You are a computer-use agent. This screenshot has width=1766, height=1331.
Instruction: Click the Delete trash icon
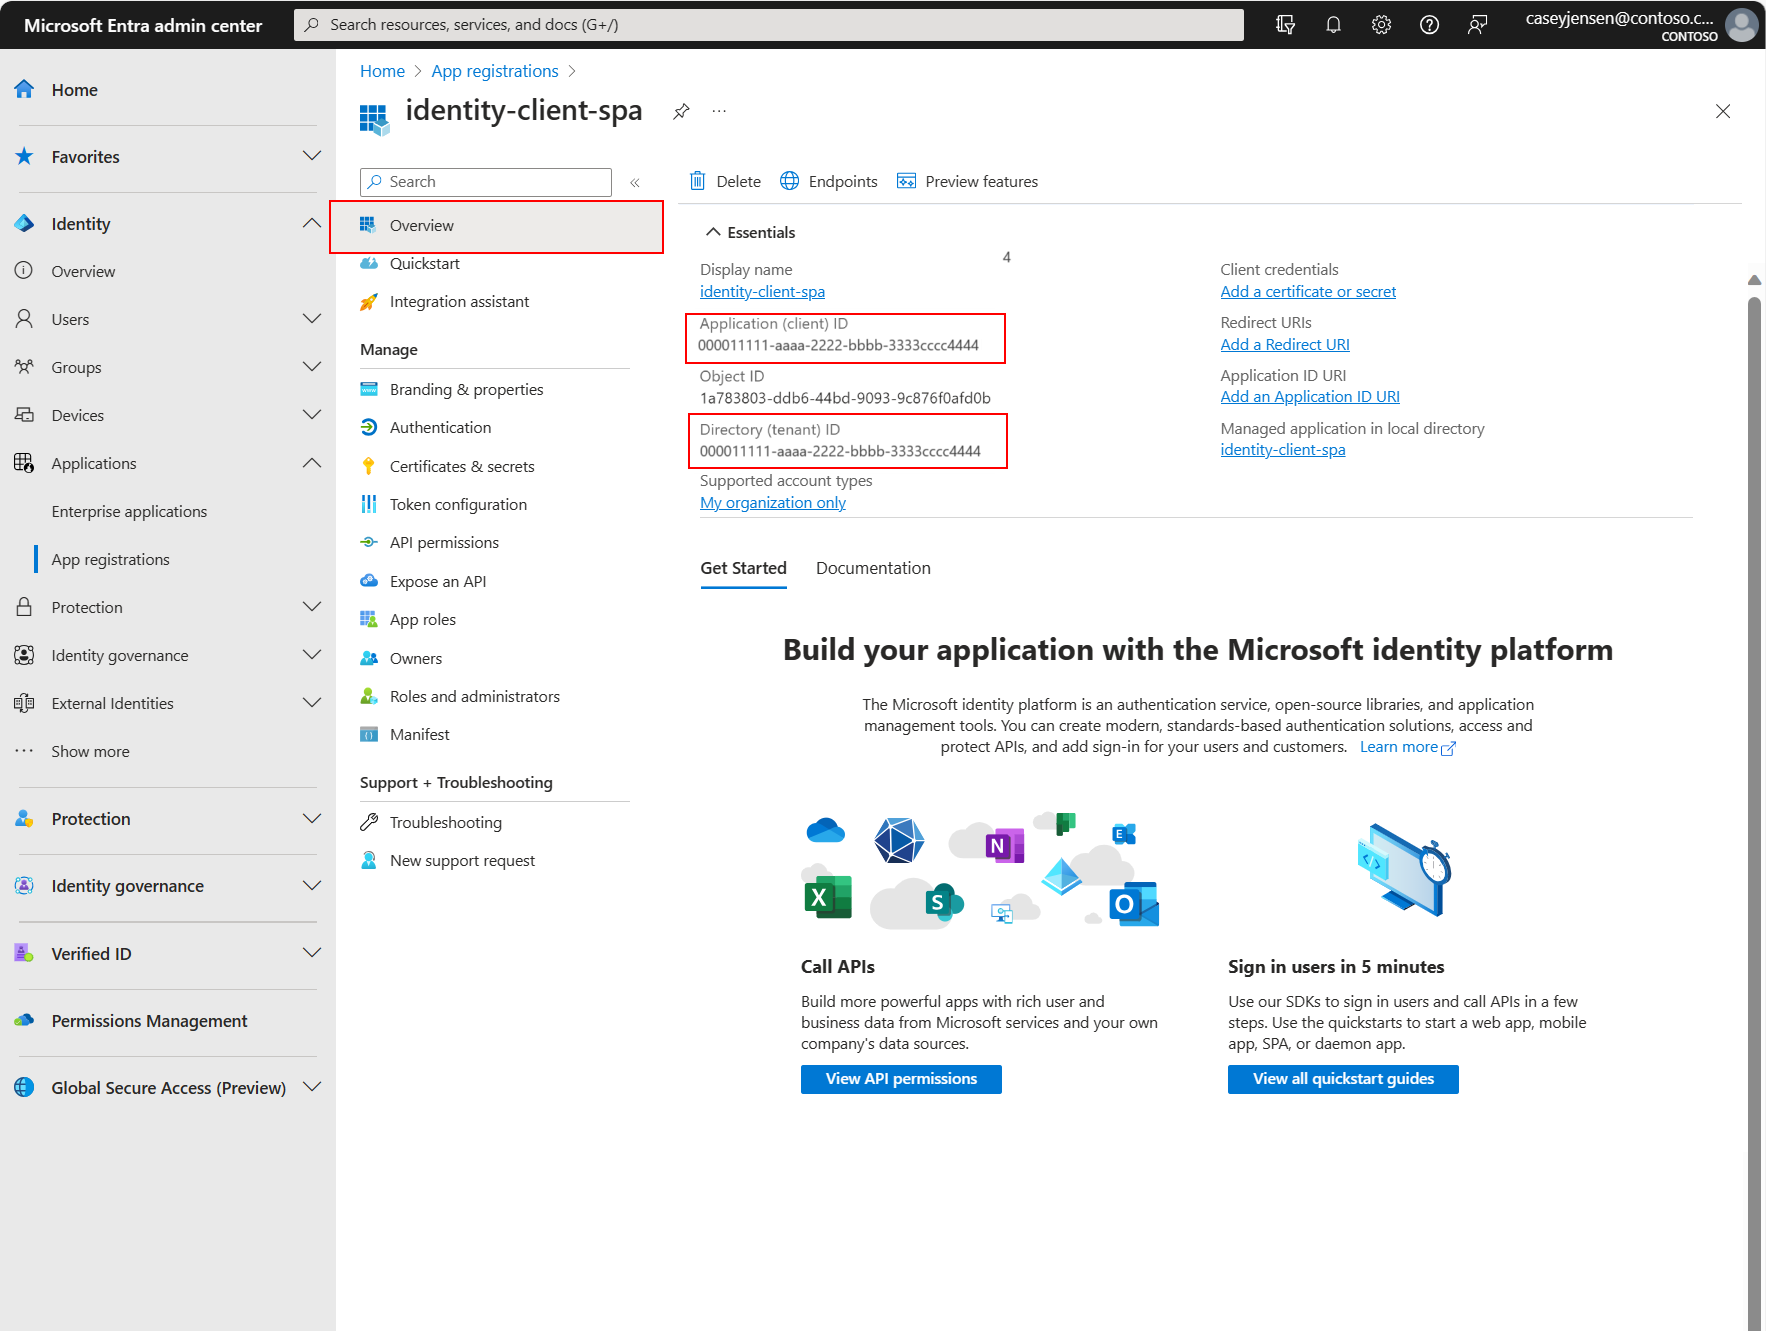[698, 181]
